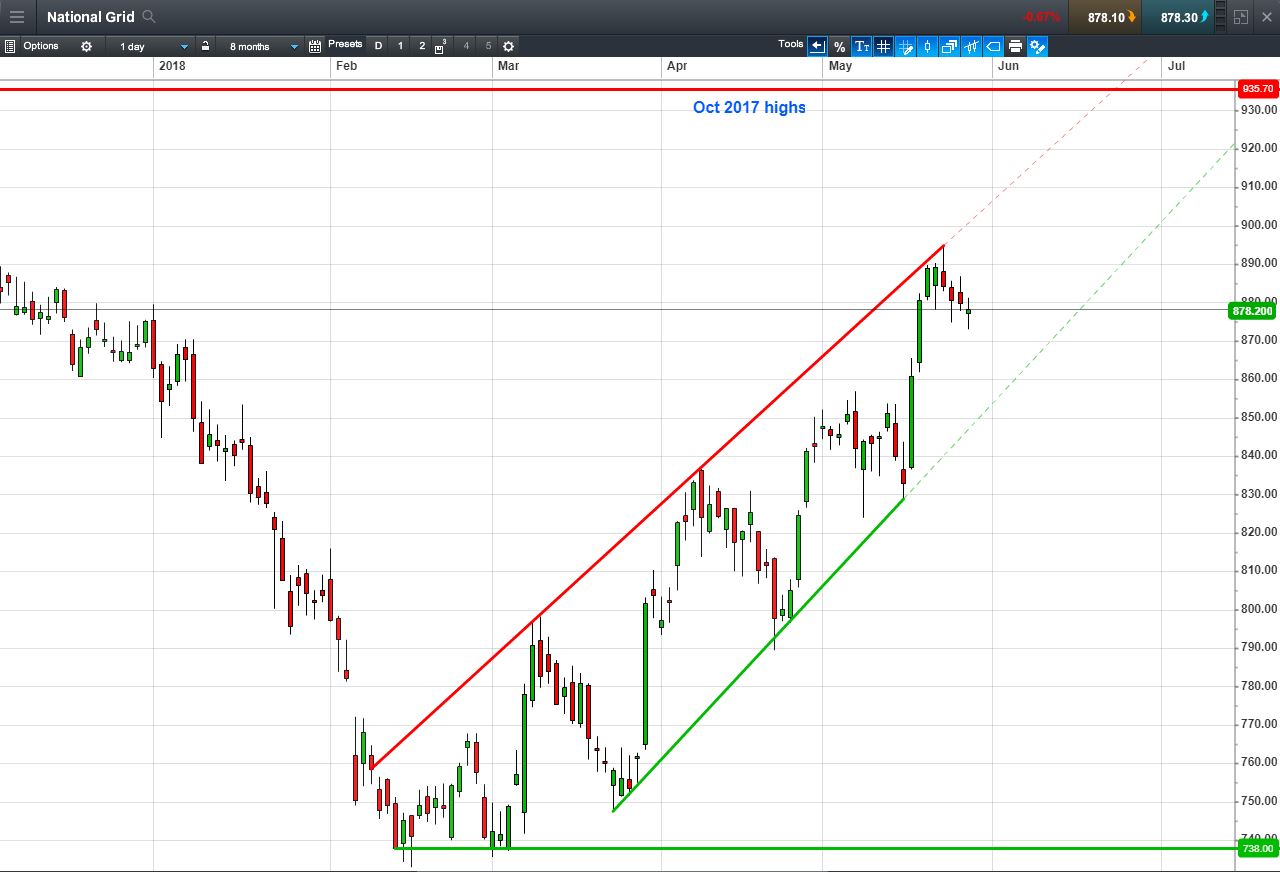Screen dimensions: 1280x872
Task: Click the sell price 878.10
Action: point(1105,17)
